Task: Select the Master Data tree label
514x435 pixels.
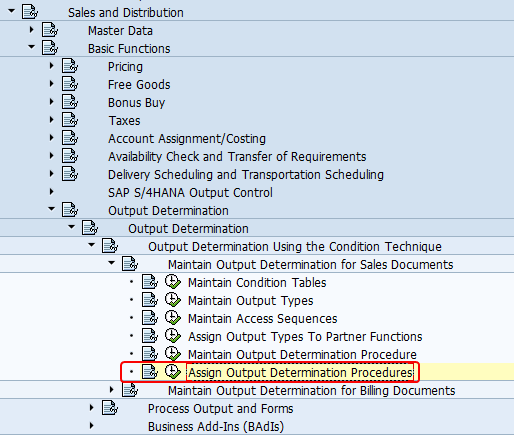Action: (120, 31)
